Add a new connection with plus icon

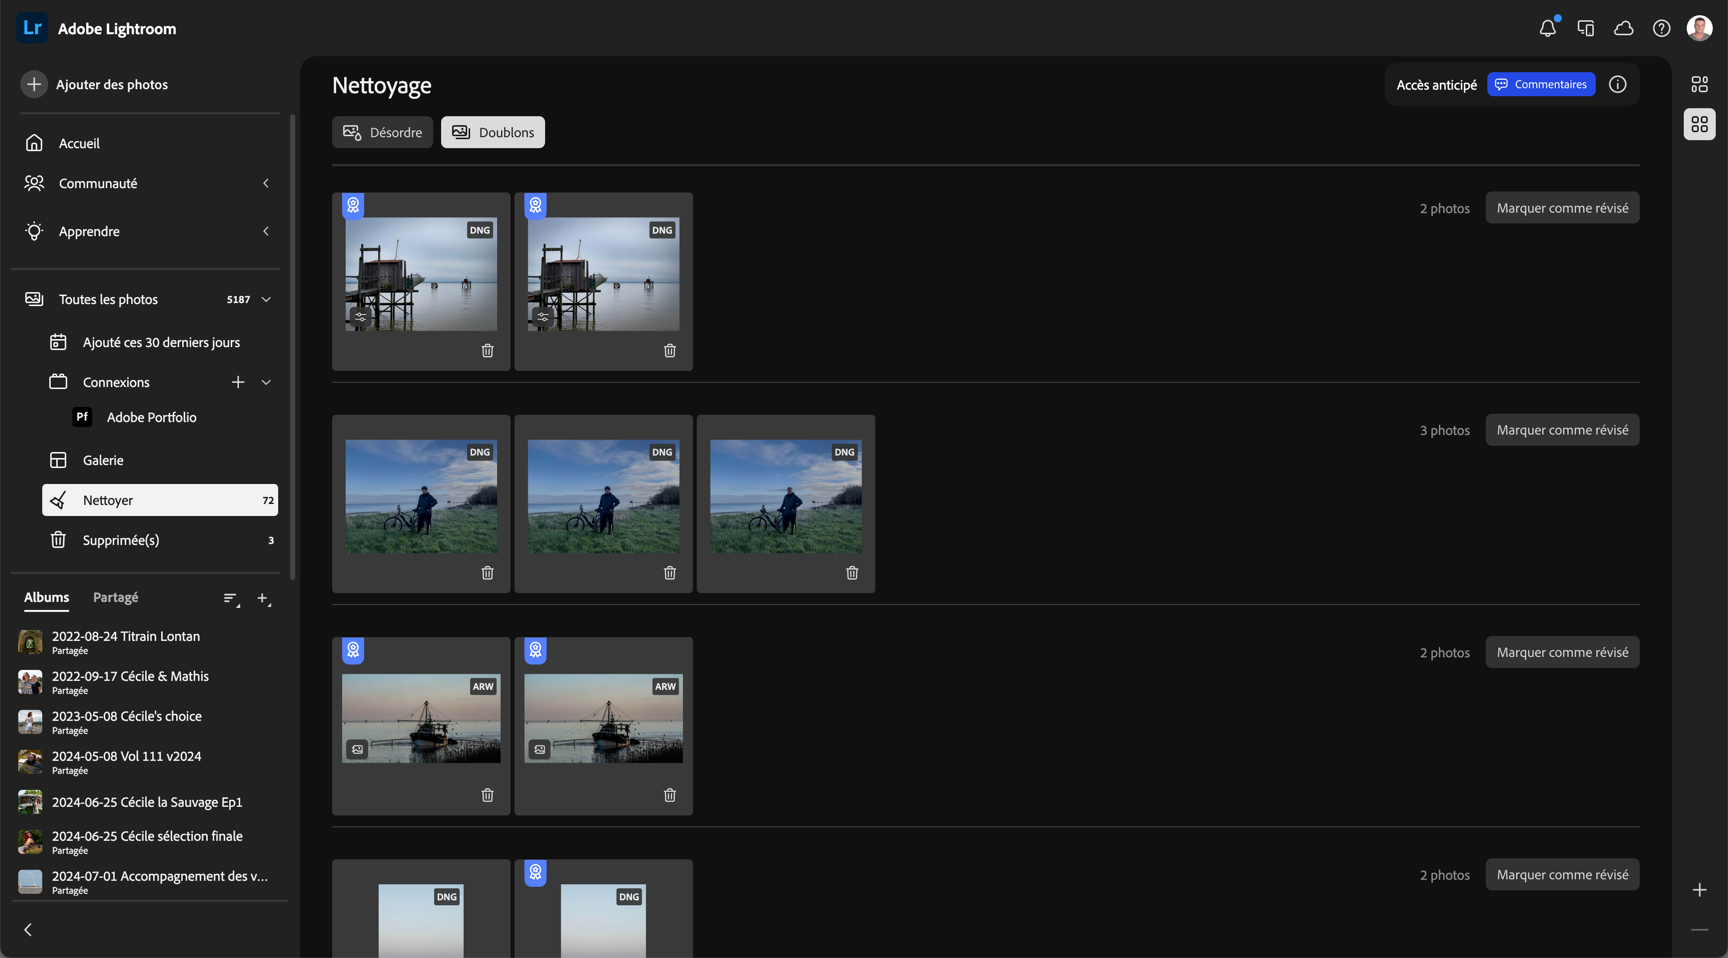(x=238, y=382)
